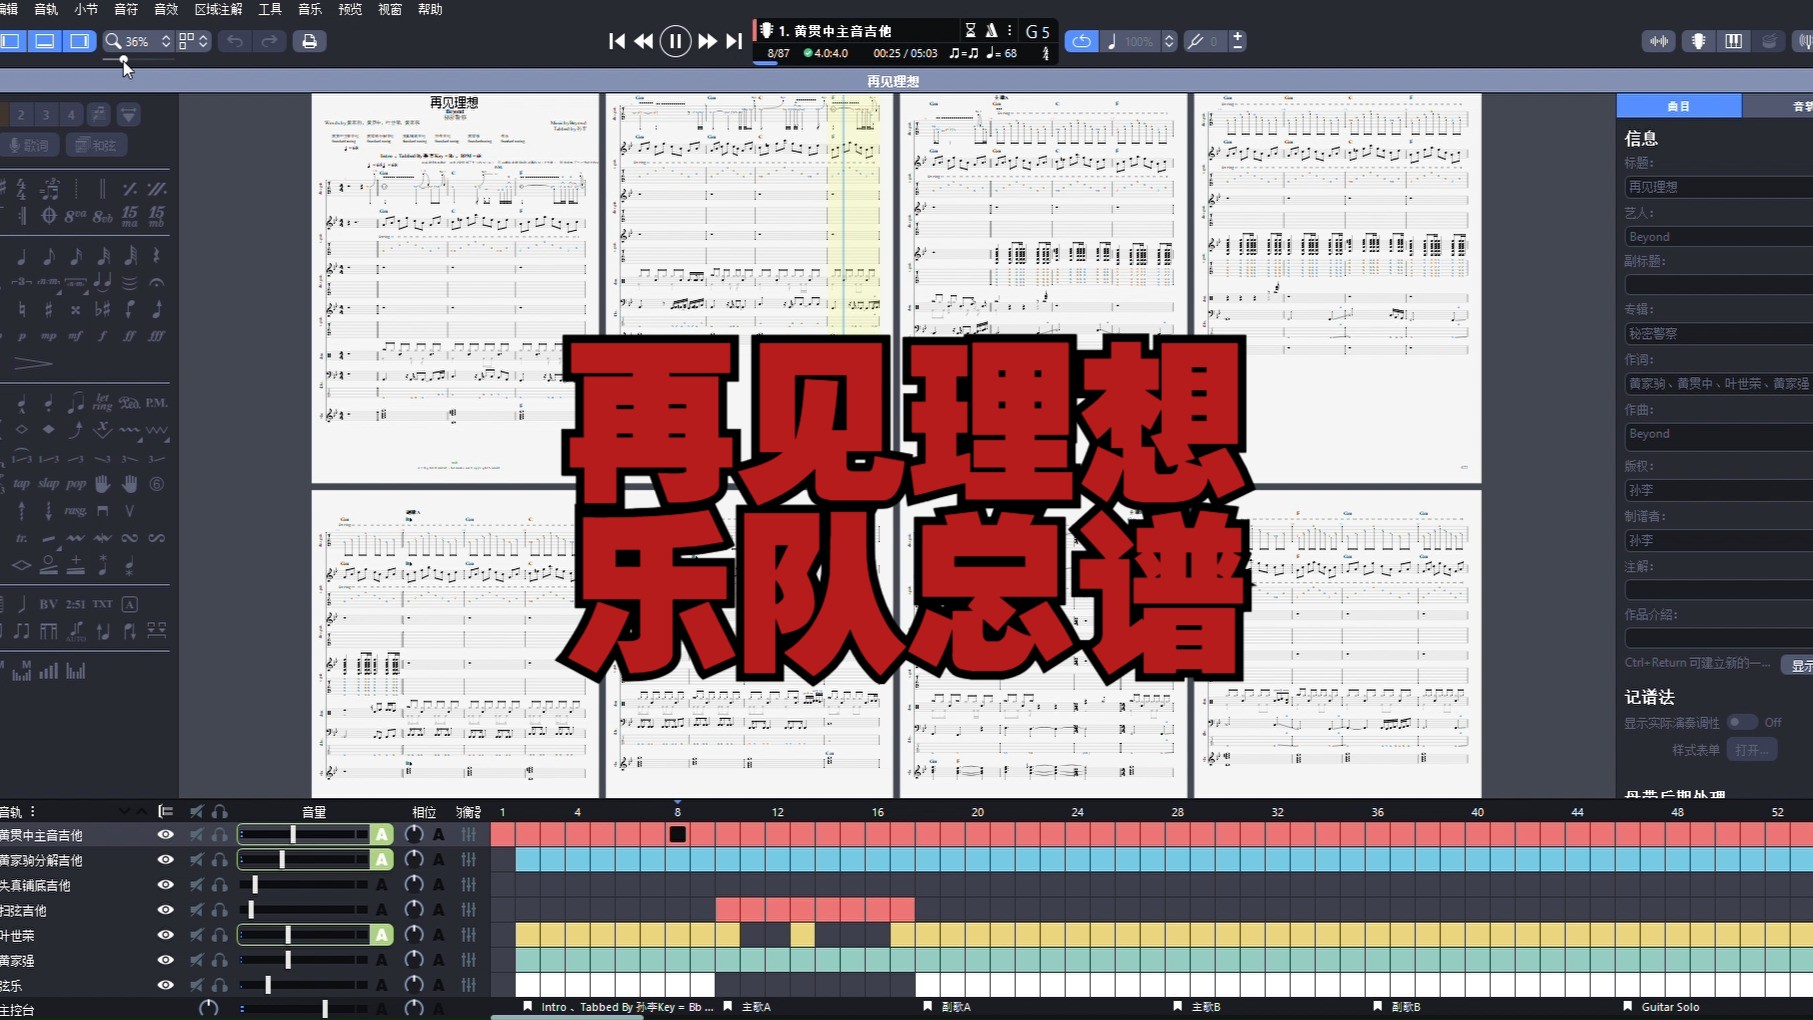This screenshot has width=1813, height=1020.
Task: Toggle the metronome icon
Action: click(x=991, y=31)
